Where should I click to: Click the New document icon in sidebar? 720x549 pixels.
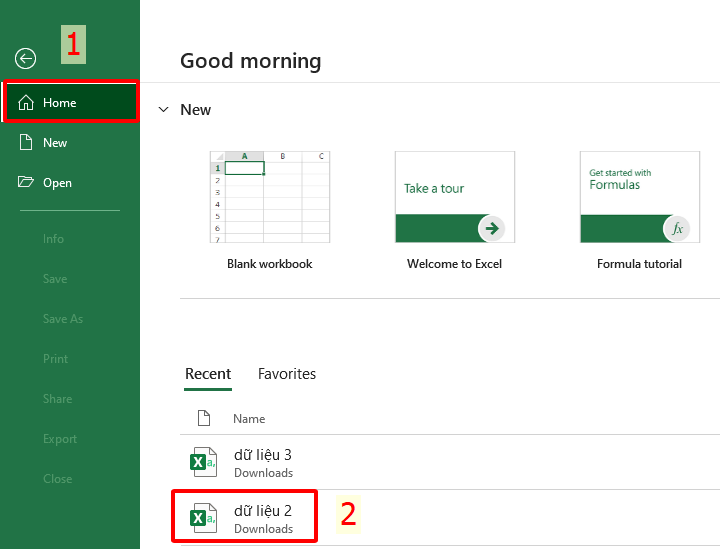26,142
